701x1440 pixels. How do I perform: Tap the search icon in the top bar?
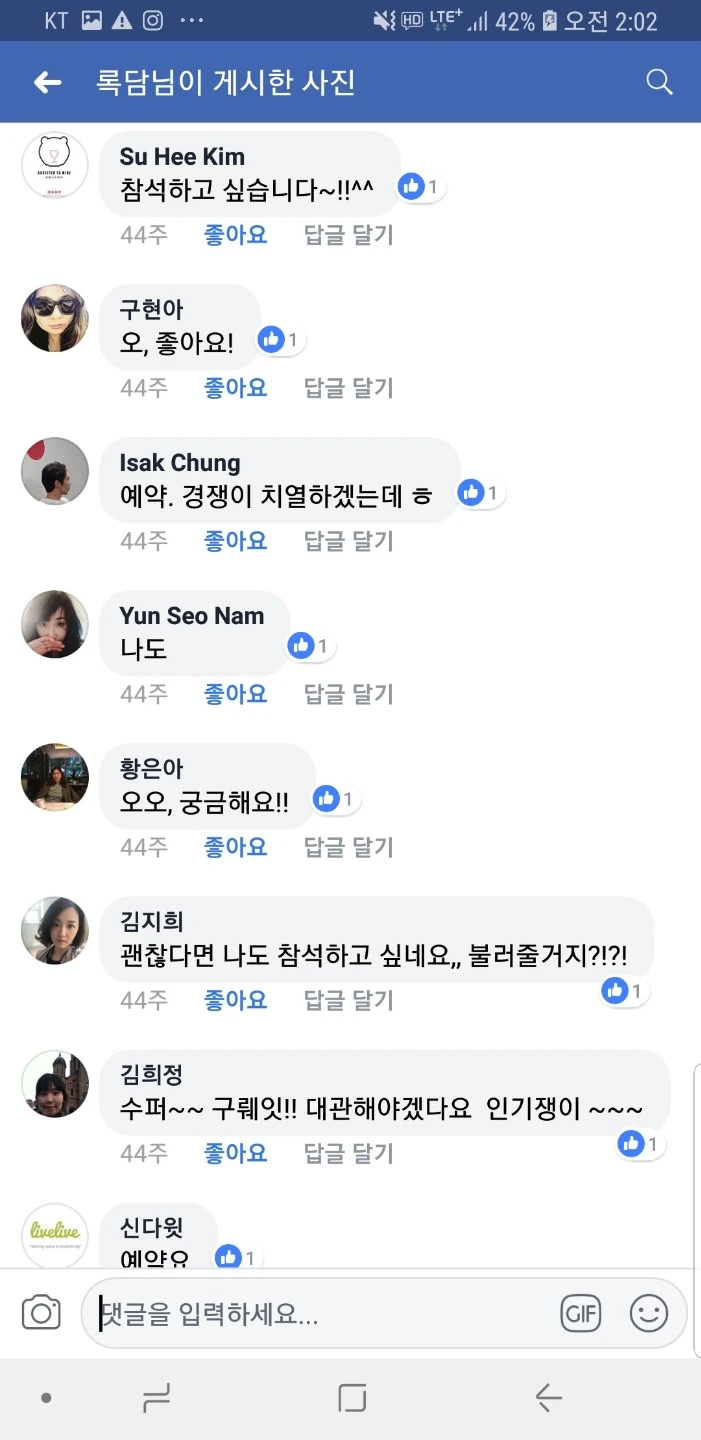click(x=659, y=81)
